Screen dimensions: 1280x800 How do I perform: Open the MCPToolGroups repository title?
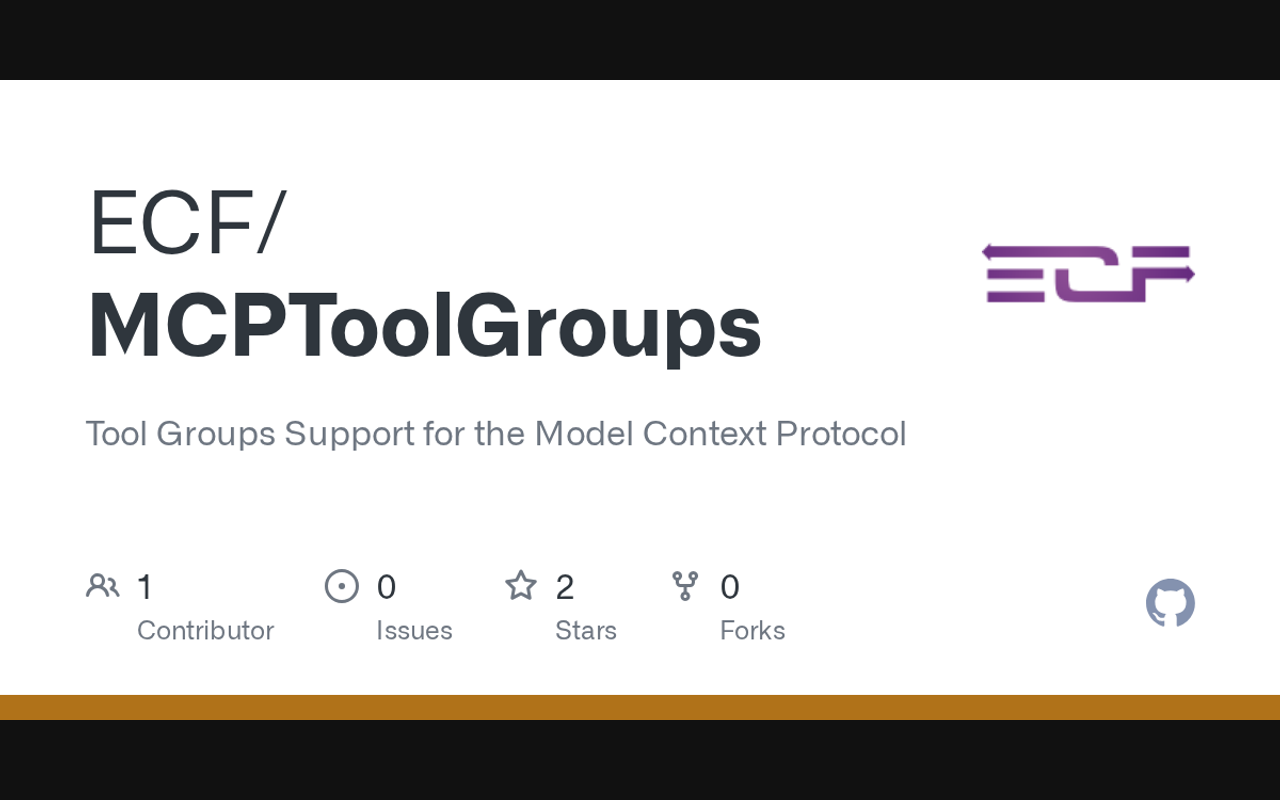424,326
